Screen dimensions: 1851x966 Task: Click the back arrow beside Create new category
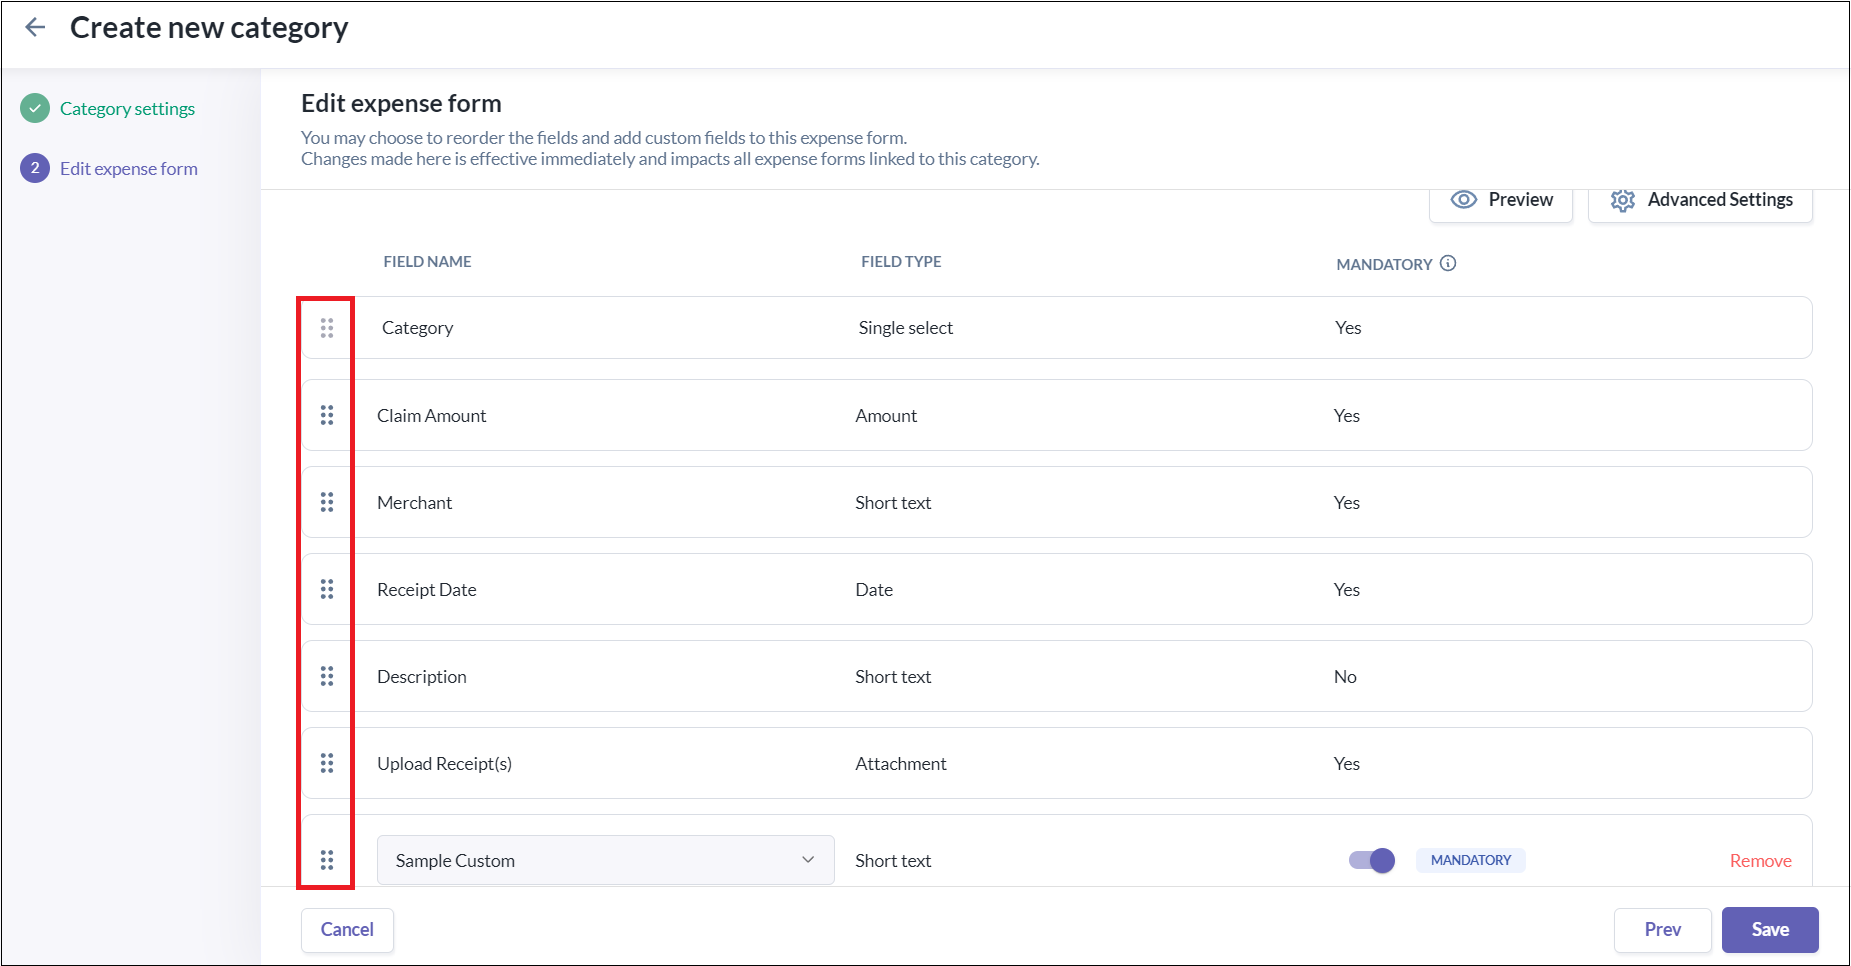(x=35, y=28)
